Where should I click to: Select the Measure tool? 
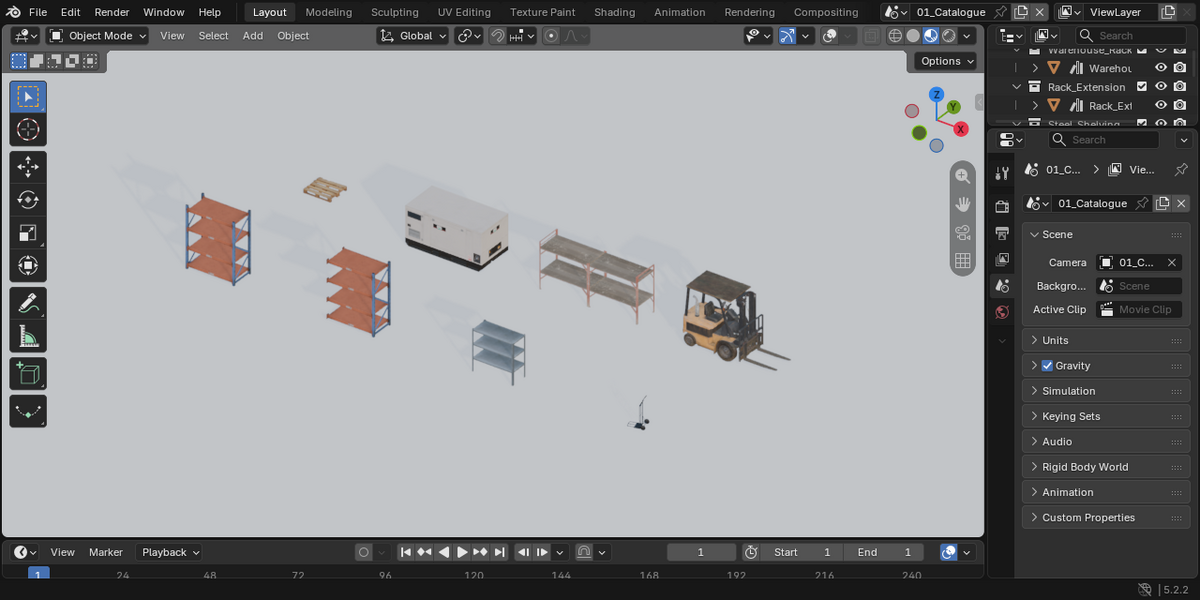pos(28,336)
